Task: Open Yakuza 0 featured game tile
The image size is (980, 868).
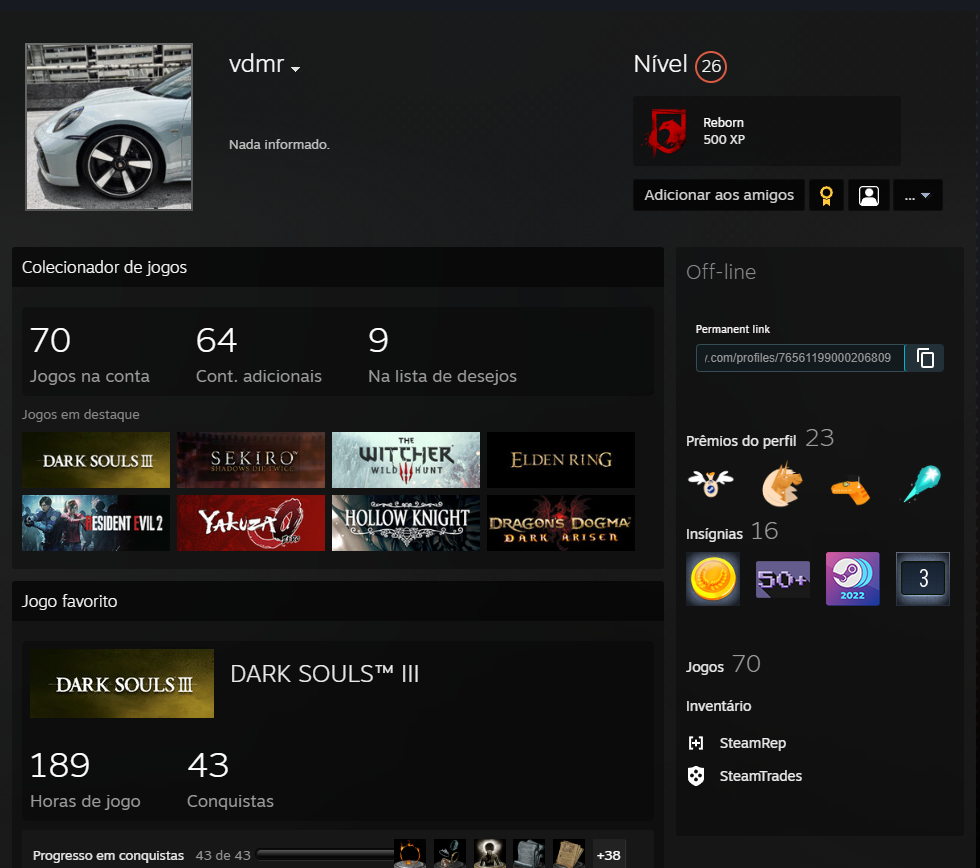Action: tap(251, 523)
